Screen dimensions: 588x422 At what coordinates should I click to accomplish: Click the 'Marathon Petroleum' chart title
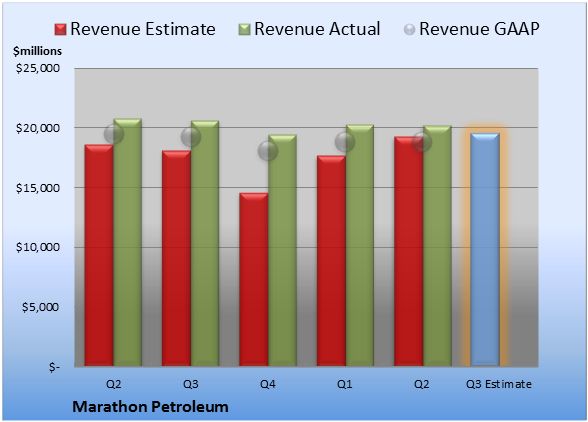point(150,407)
